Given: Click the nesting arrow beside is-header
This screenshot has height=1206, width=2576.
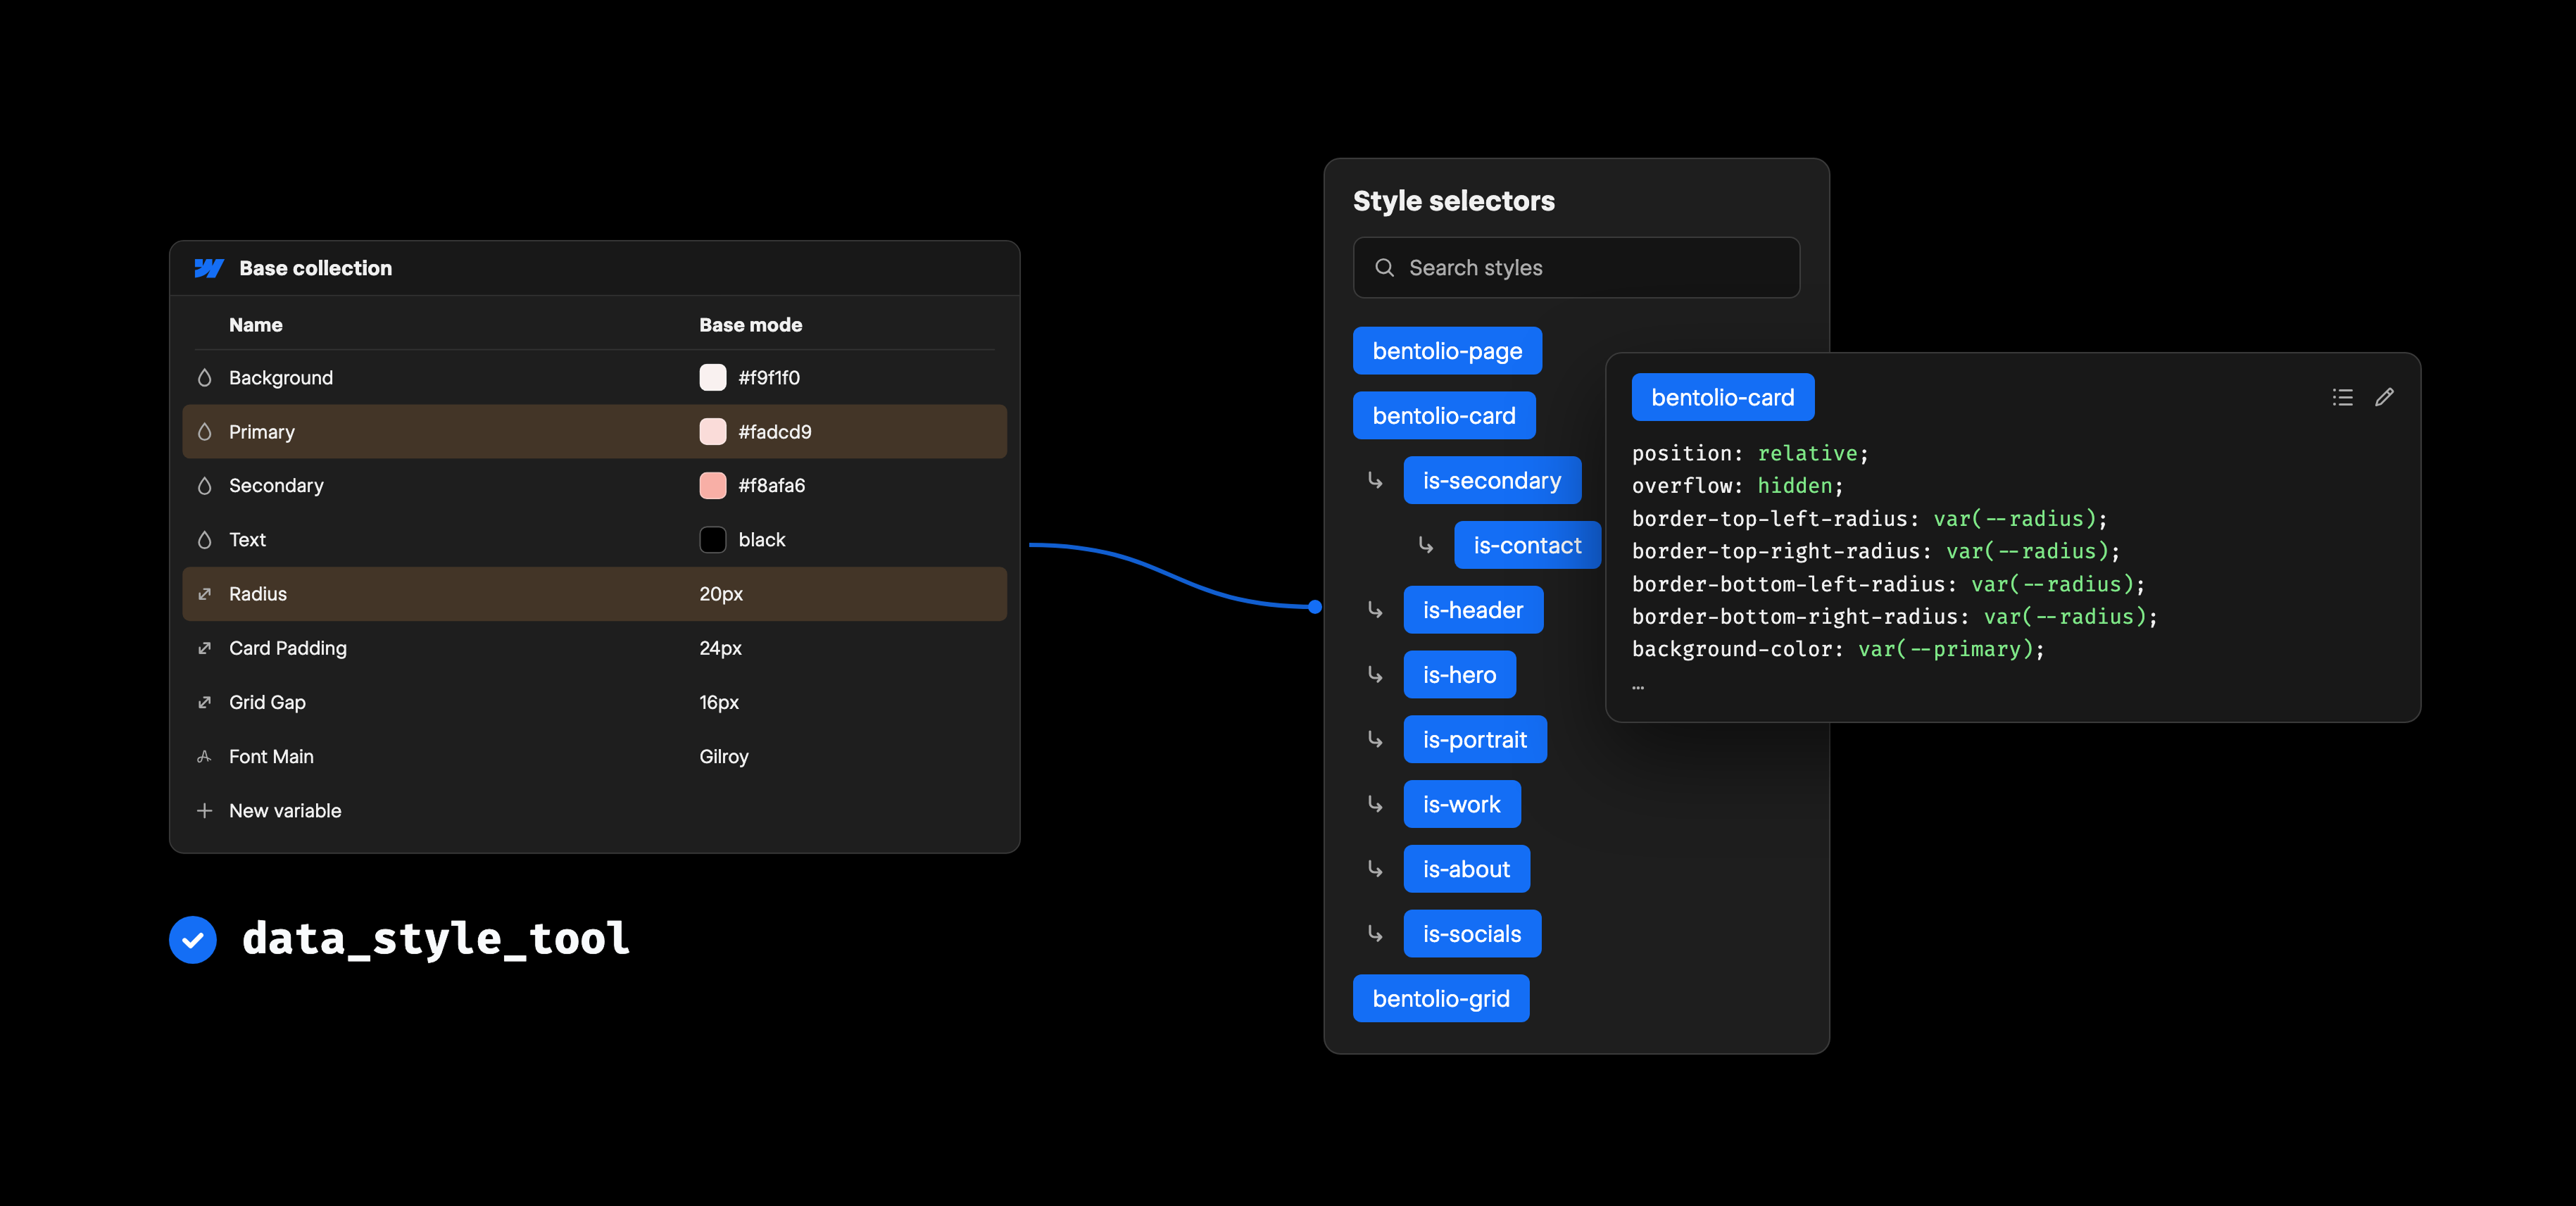Looking at the screenshot, I should pos(1376,611).
